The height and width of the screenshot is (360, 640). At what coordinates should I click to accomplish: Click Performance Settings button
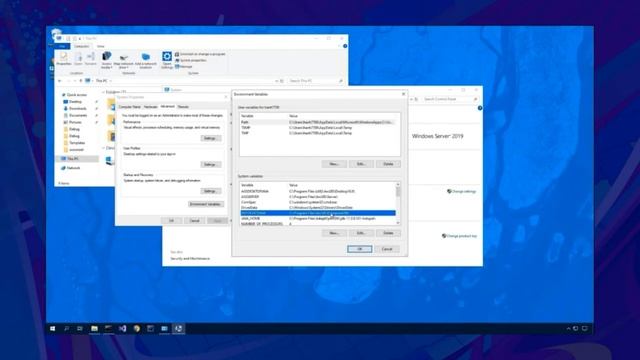pyautogui.click(x=211, y=138)
